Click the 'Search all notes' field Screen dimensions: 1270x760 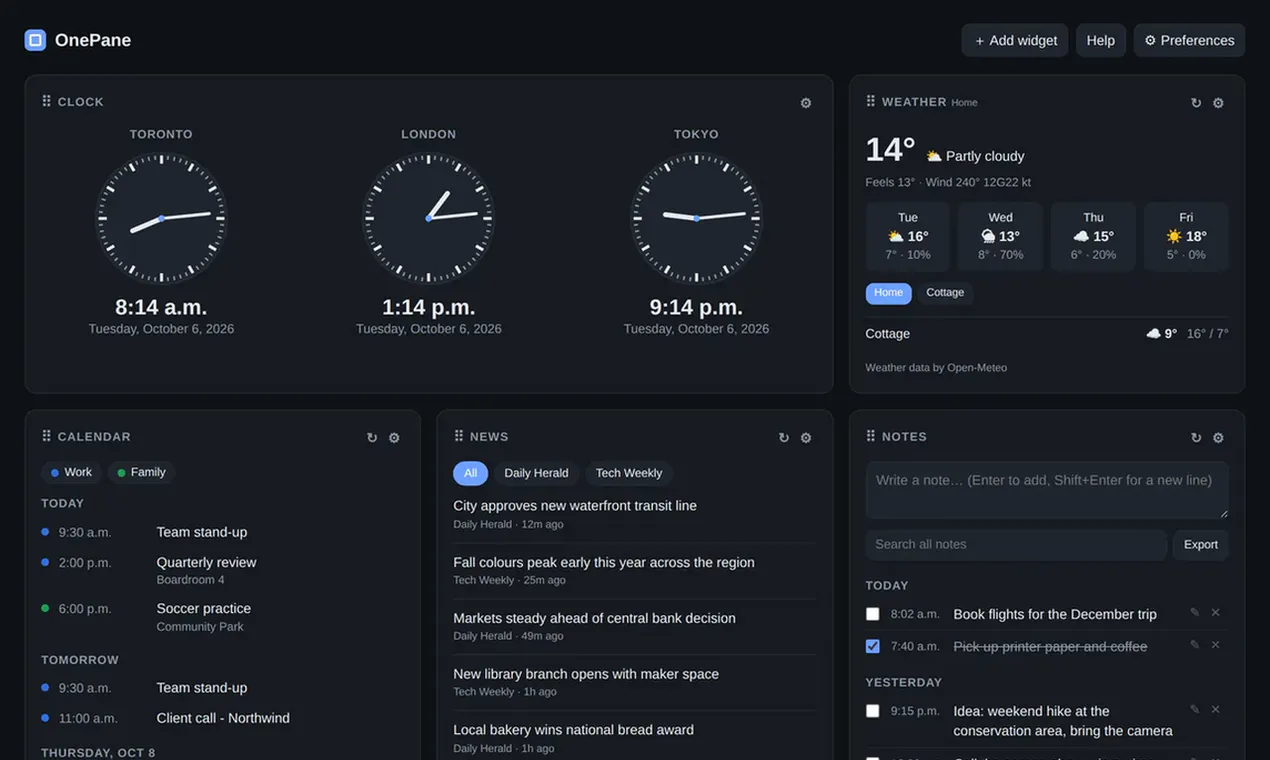(x=1016, y=545)
